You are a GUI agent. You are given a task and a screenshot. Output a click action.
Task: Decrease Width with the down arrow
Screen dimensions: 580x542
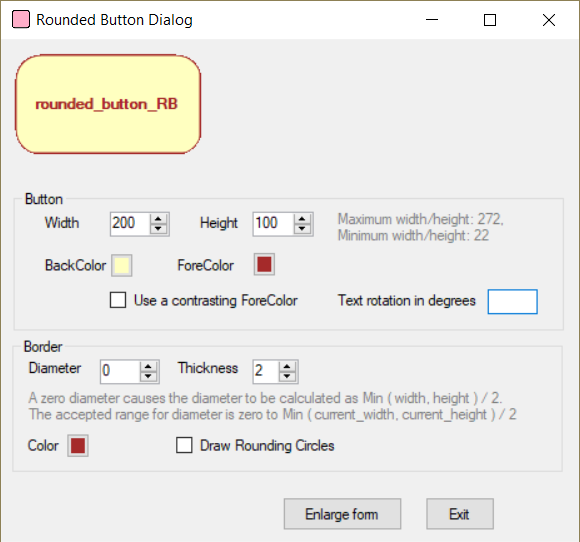(158, 229)
